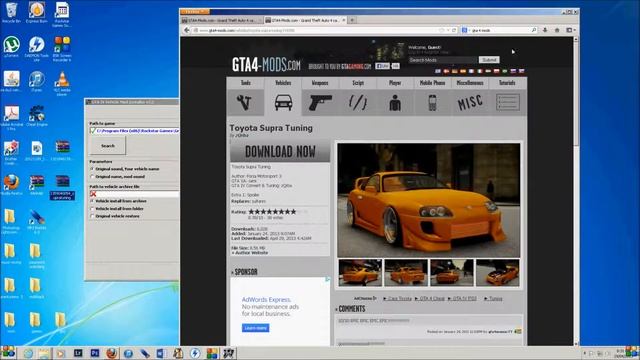
Task: Click Learn more in the AdWords ad
Action: (256, 328)
